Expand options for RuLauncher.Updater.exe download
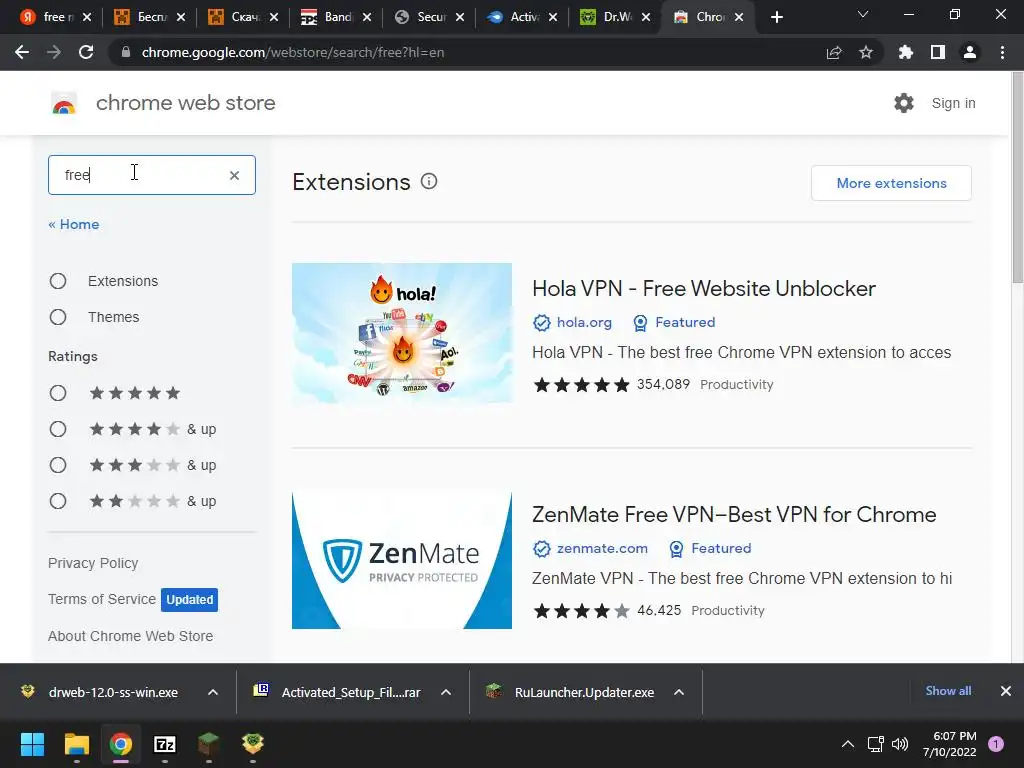 tap(679, 692)
